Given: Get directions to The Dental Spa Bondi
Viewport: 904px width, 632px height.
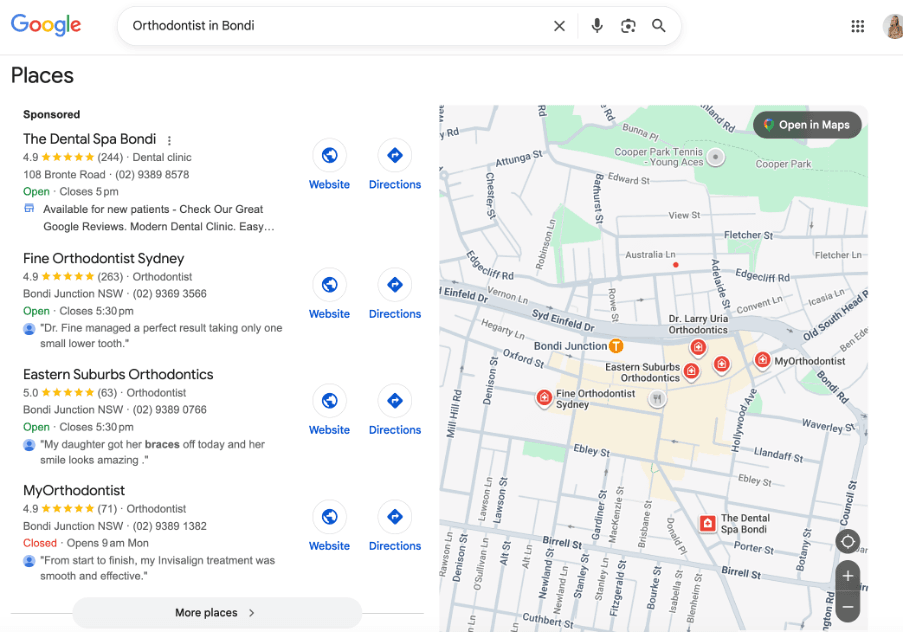Looking at the screenshot, I should [395, 165].
